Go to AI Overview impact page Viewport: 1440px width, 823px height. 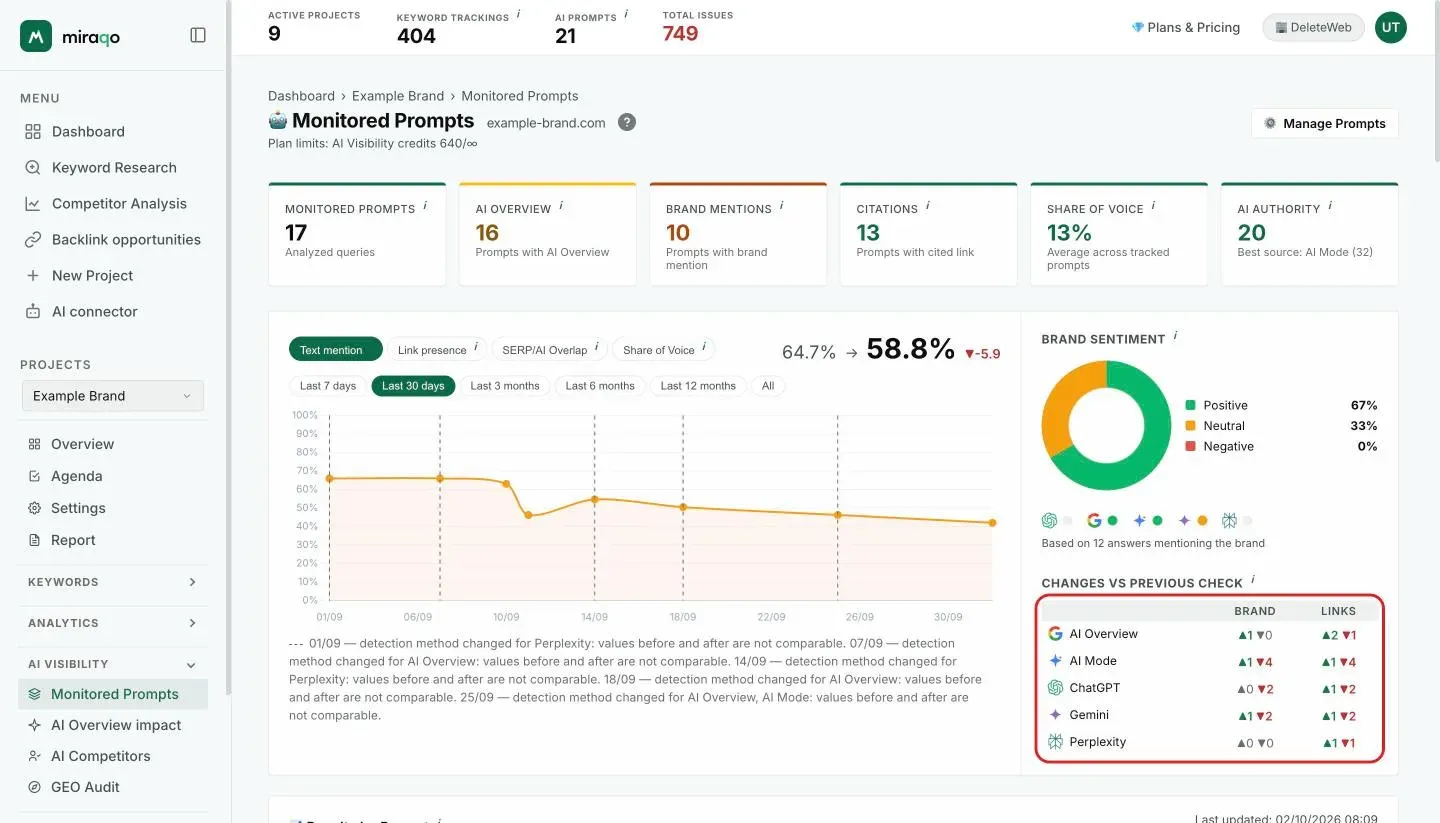[116, 725]
